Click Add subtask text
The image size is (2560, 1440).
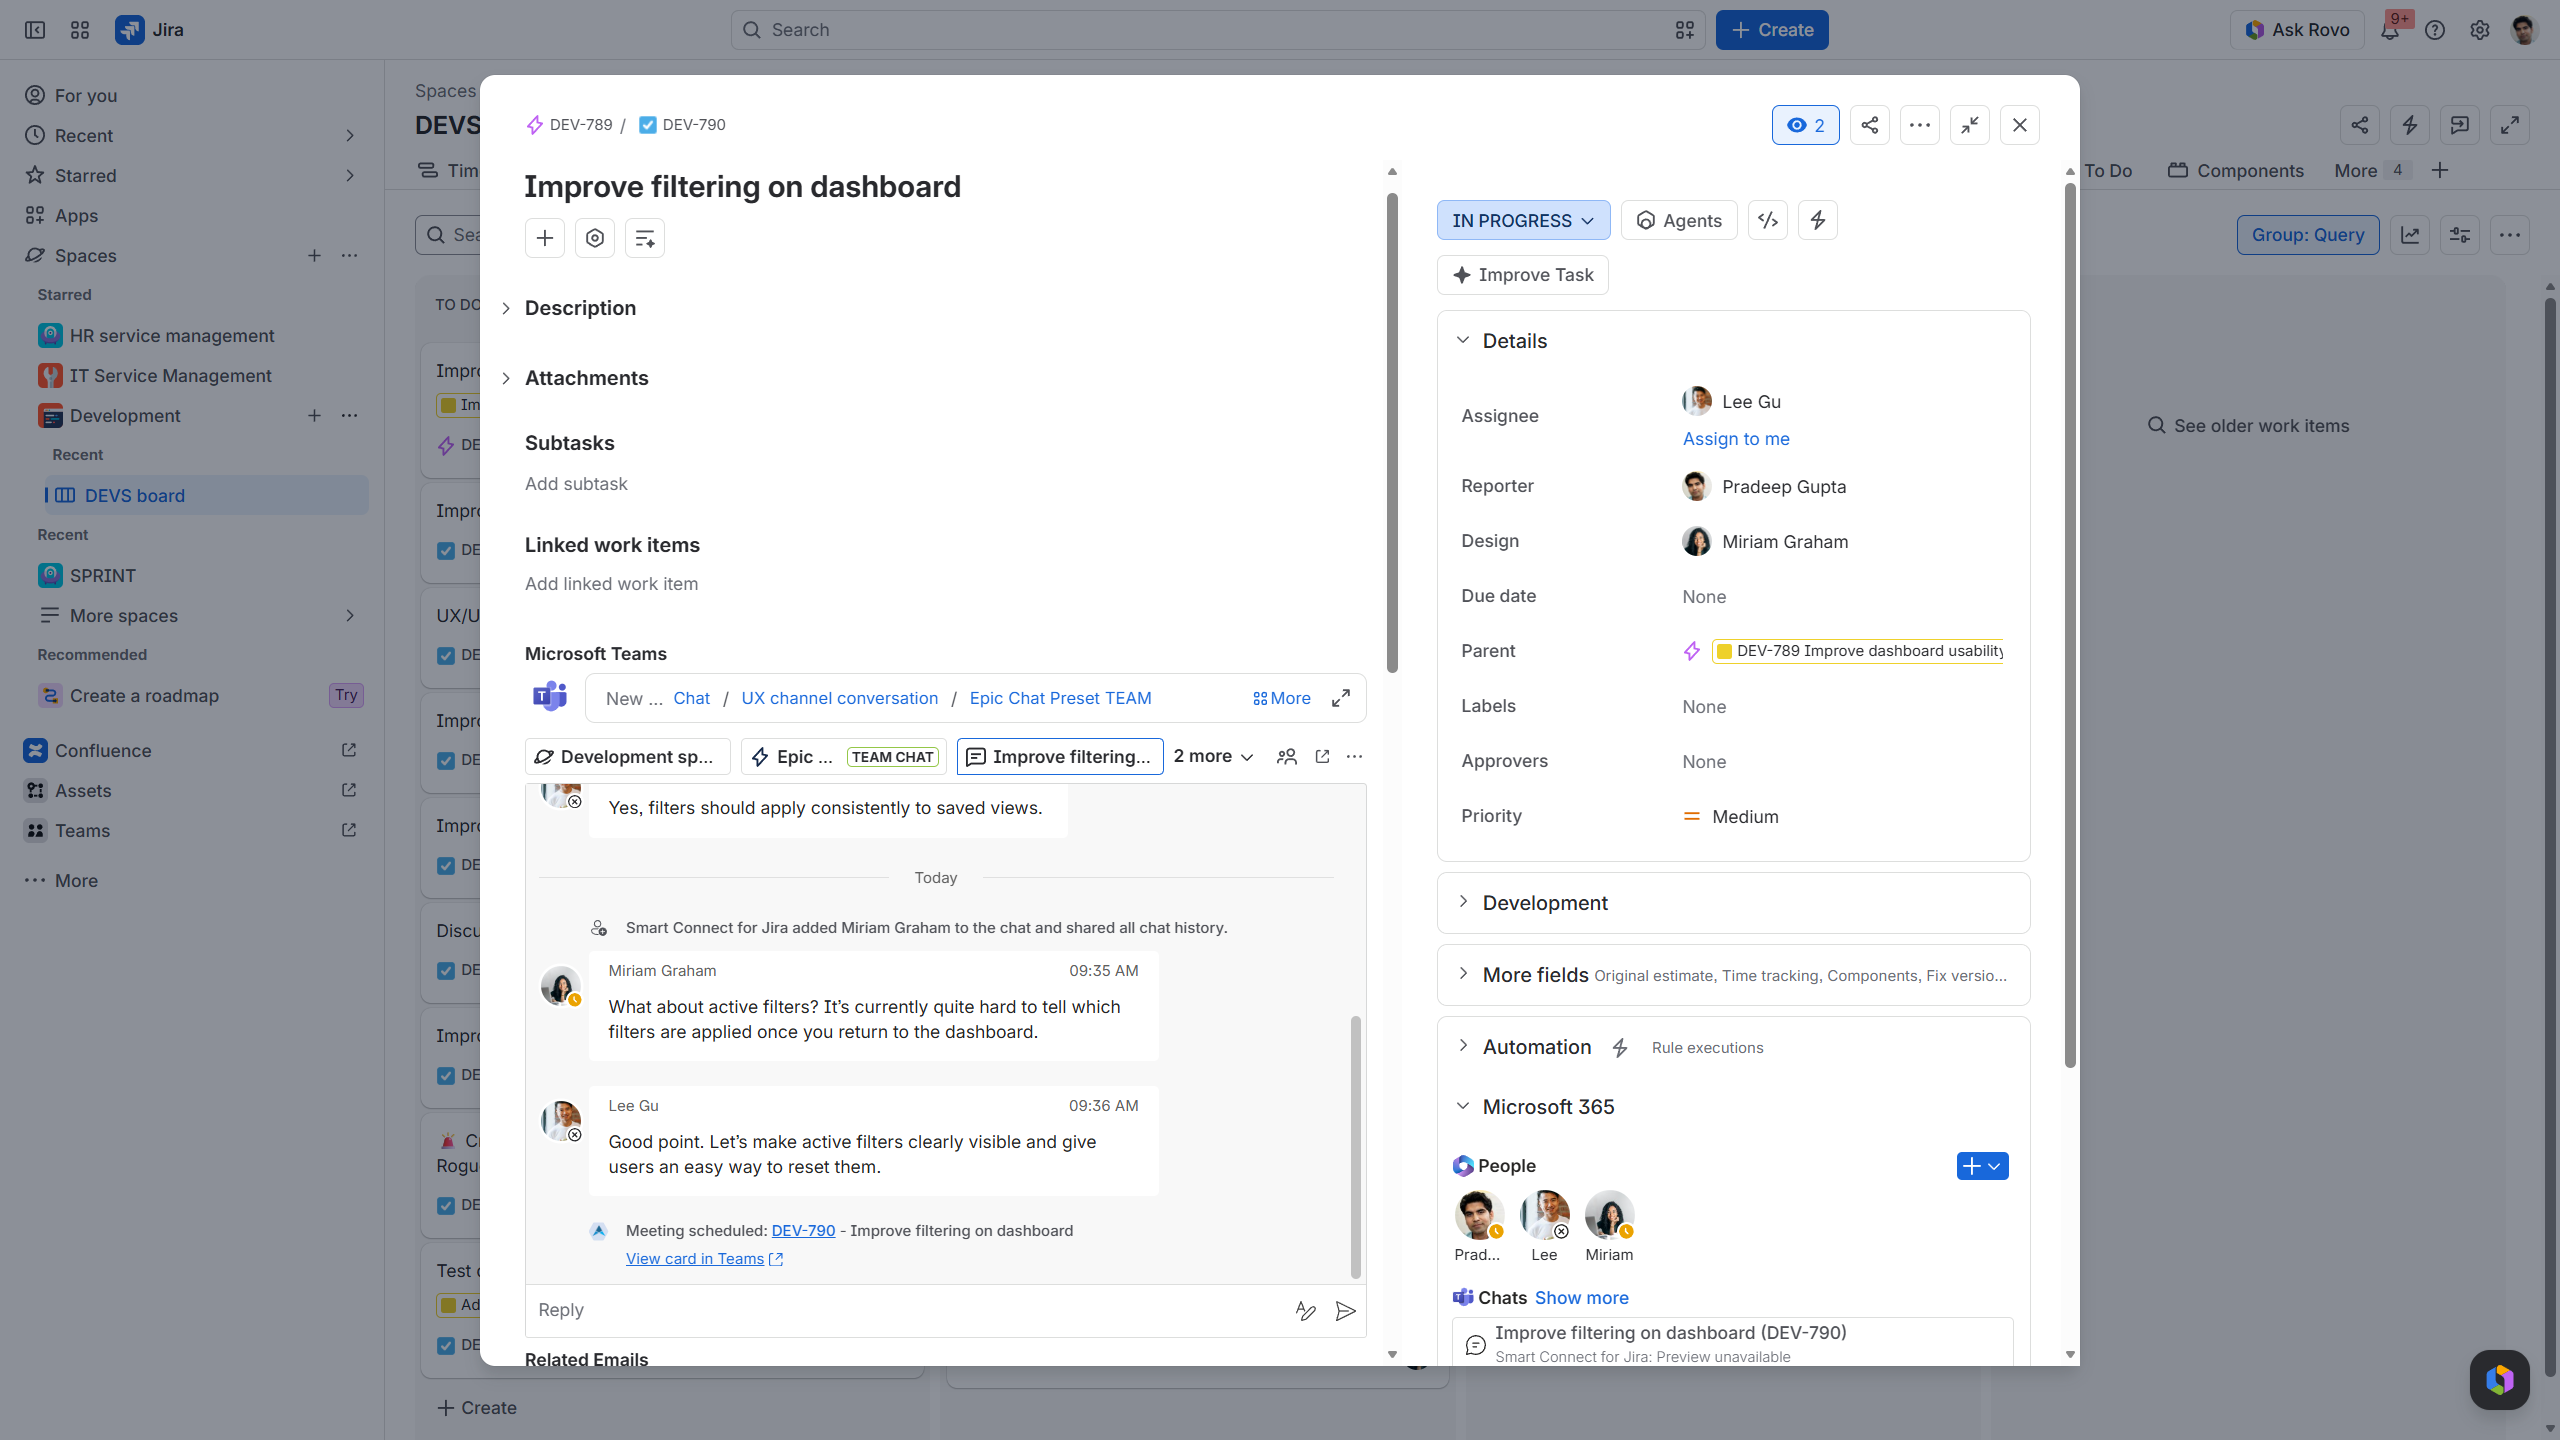point(577,484)
